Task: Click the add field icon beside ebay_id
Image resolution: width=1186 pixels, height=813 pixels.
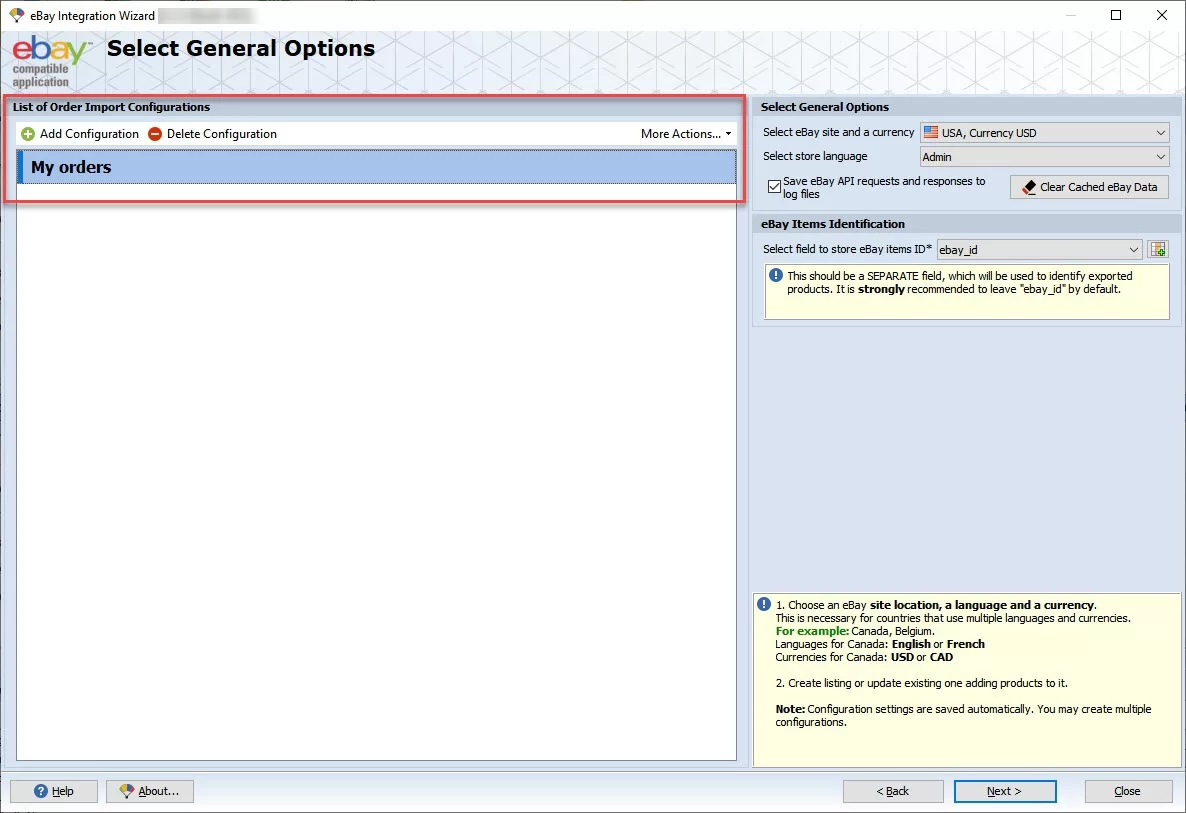Action: coord(1158,250)
